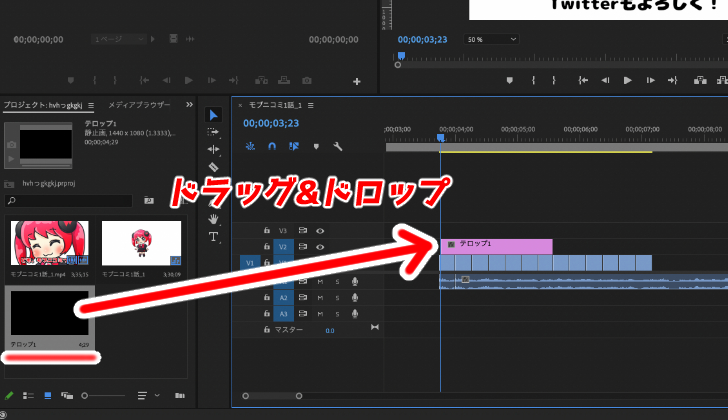Click new bin from search icon
Viewport: 728px width, 420px height.
point(149,200)
